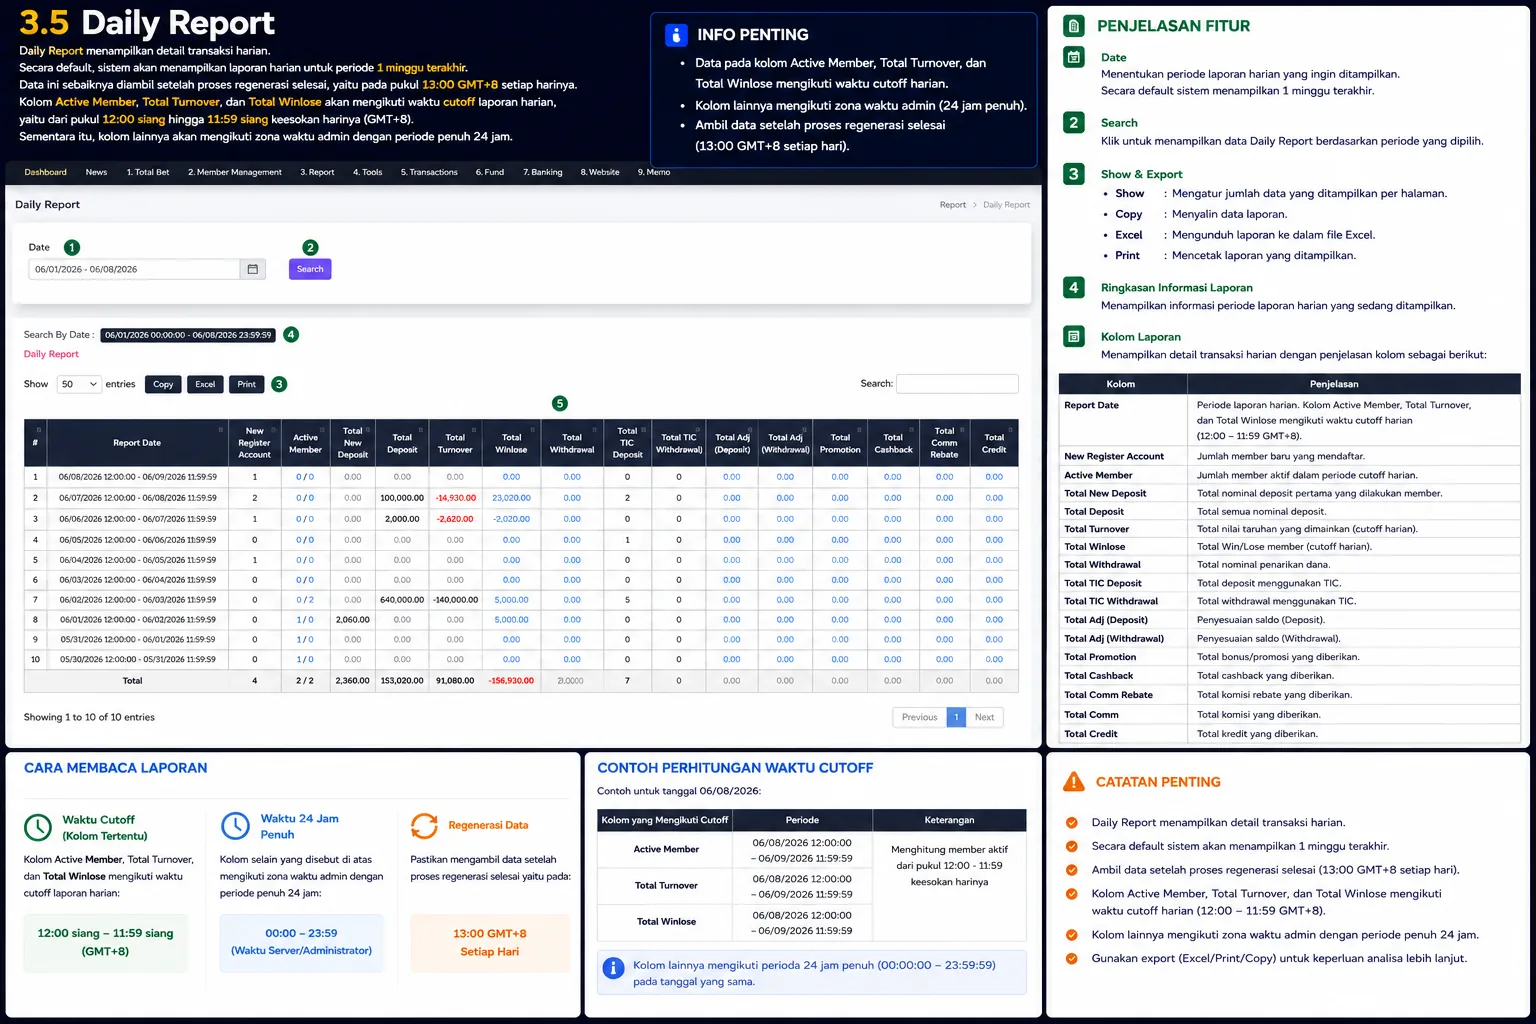1536x1024 pixels.
Task: Go to Next page in pagination
Action: 984,717
